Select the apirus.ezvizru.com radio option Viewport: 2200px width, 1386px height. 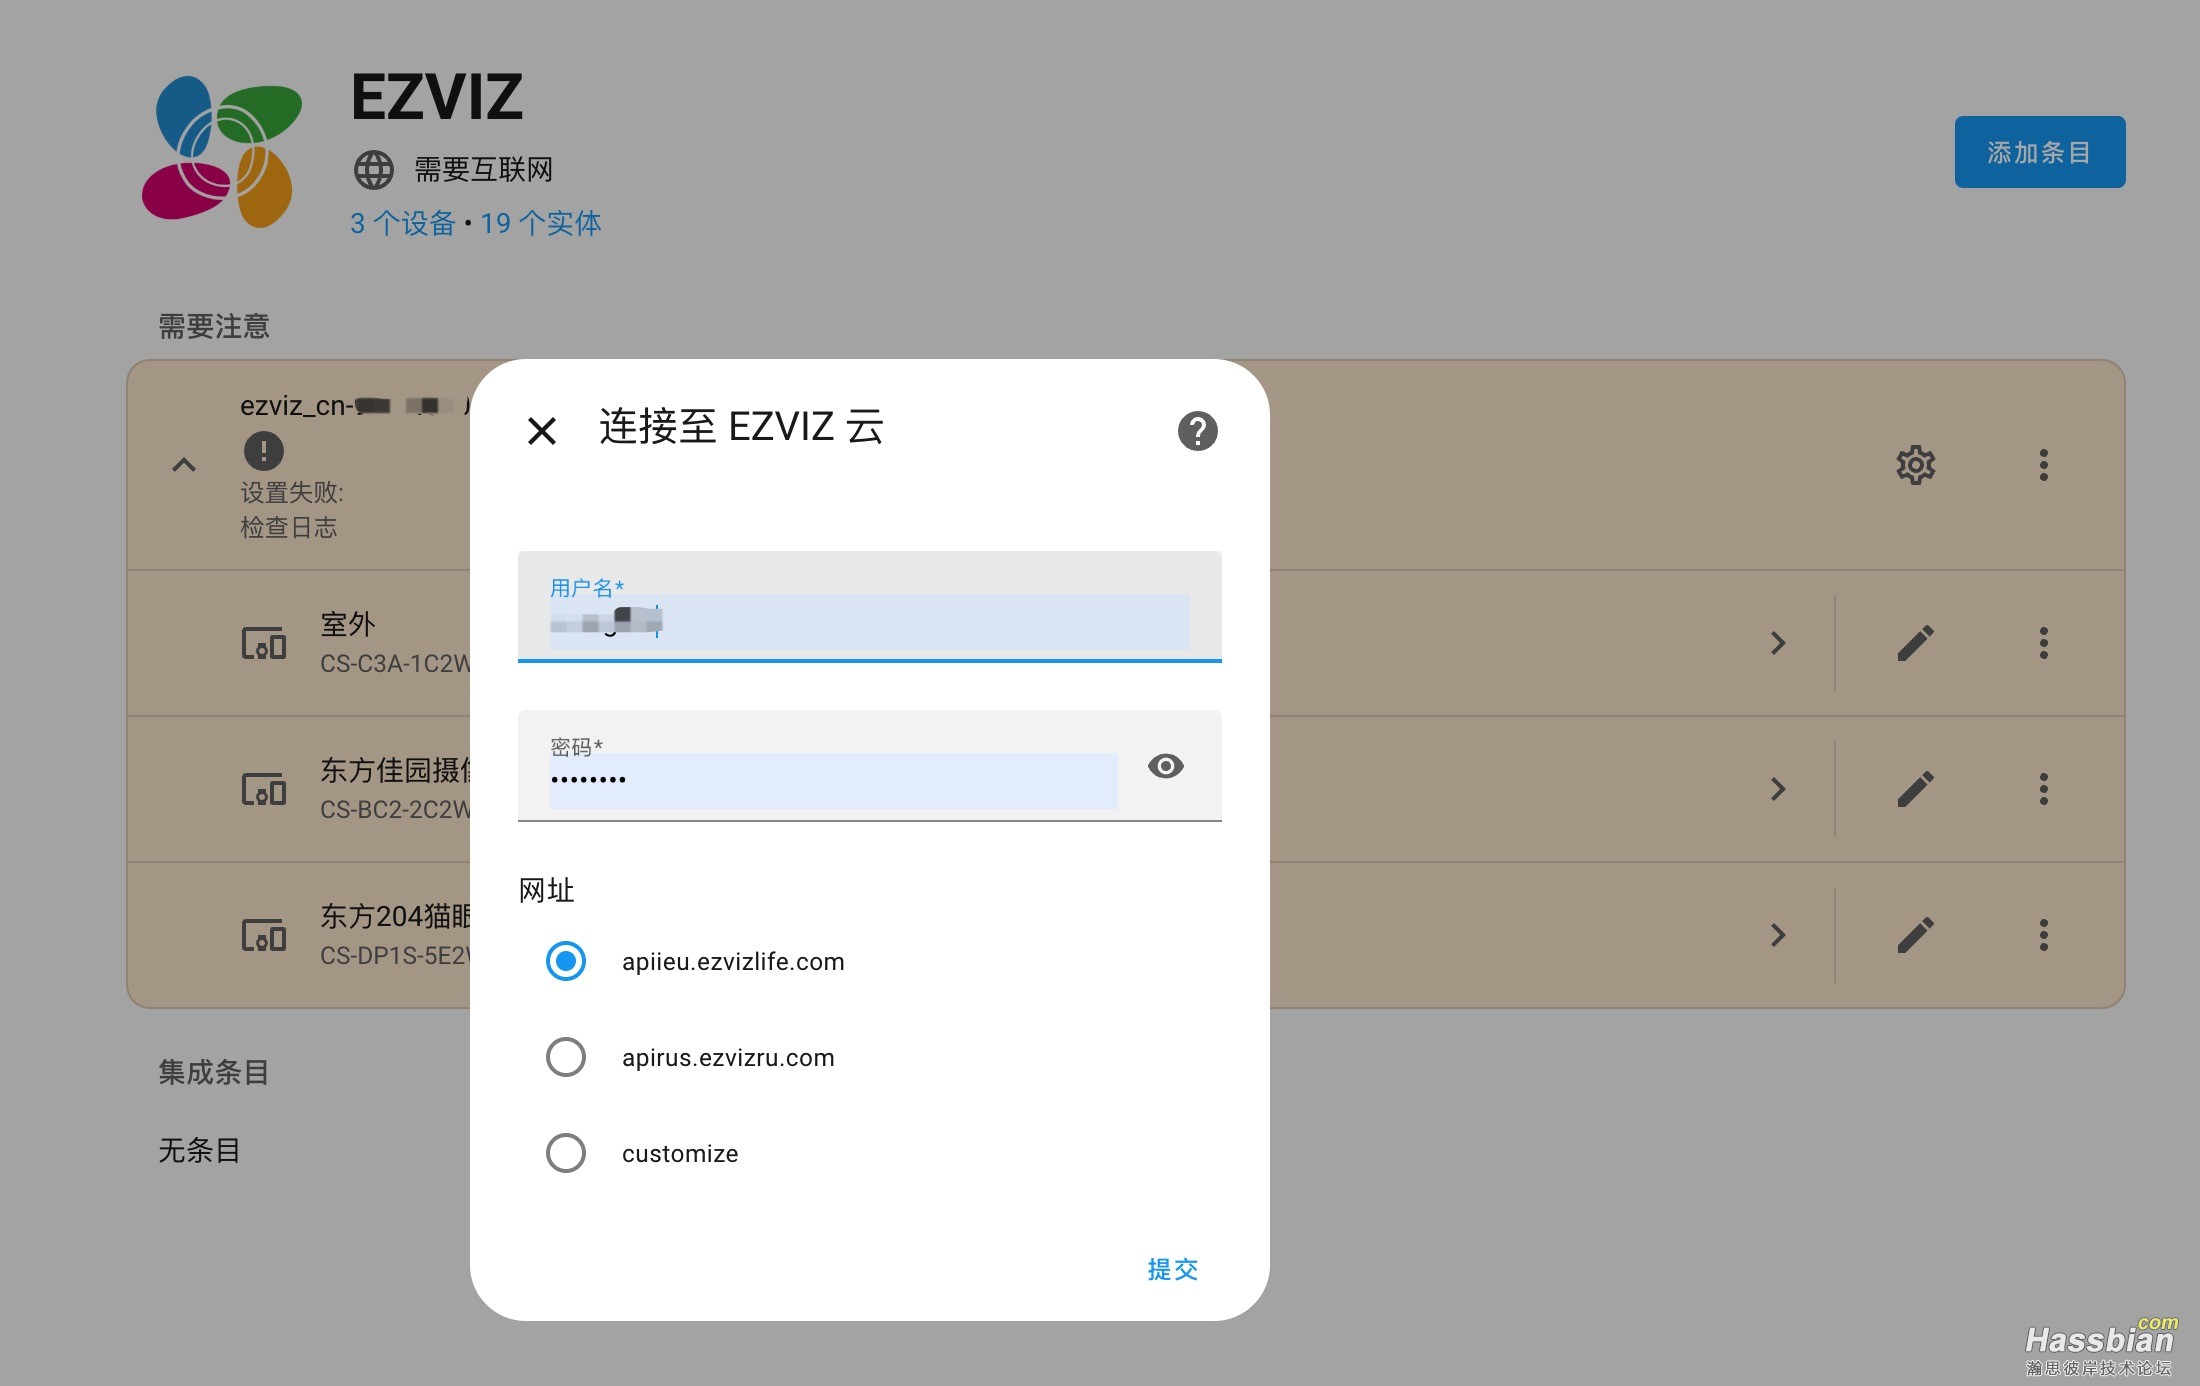point(566,1057)
